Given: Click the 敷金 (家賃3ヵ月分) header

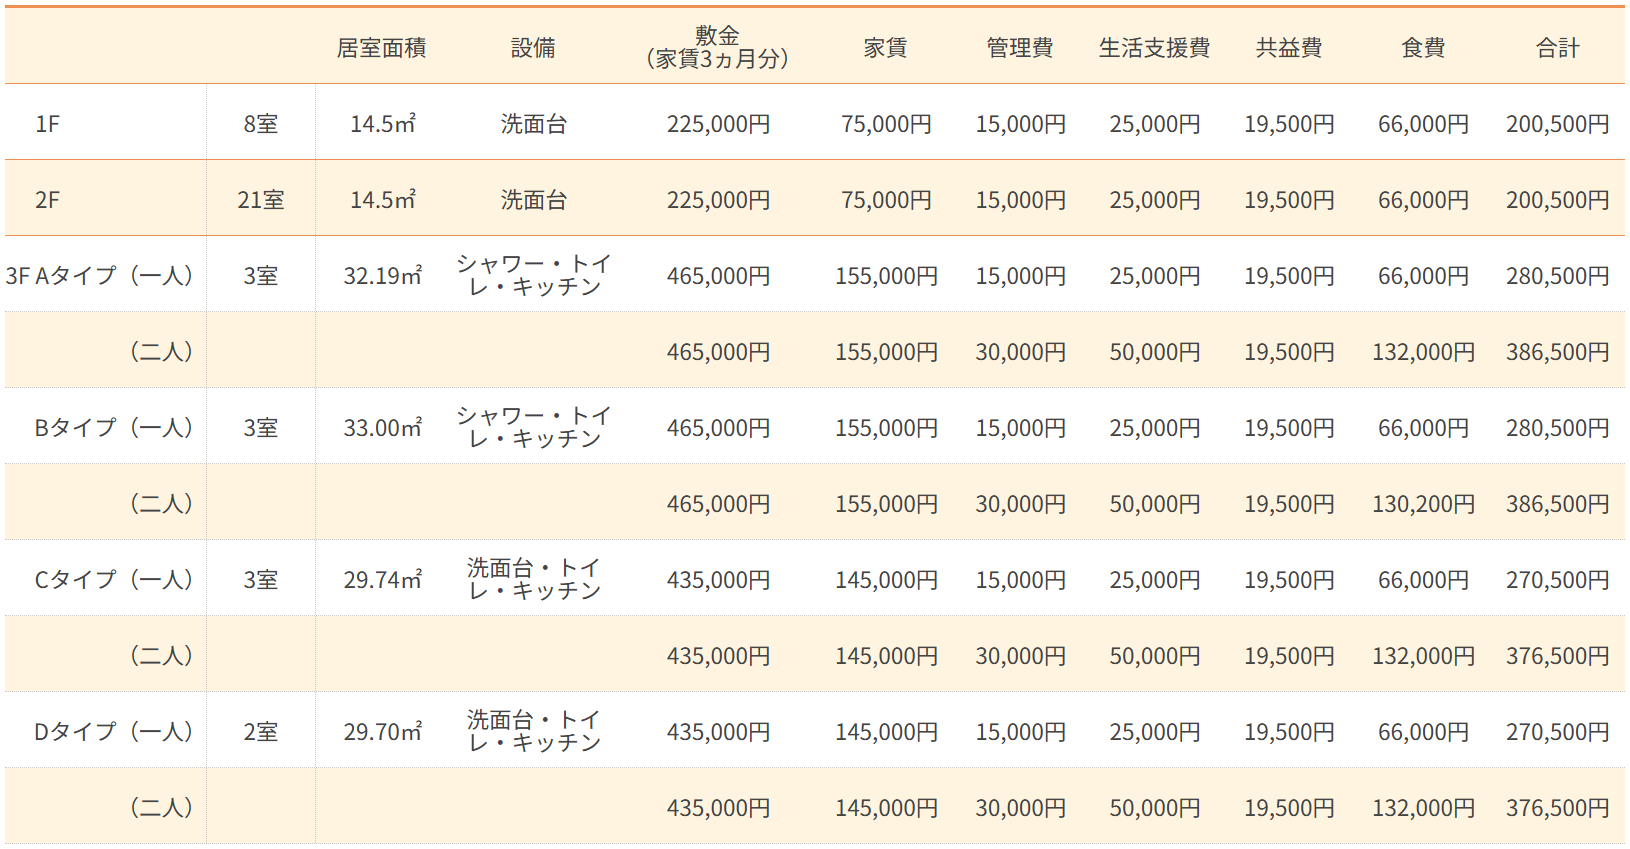Looking at the screenshot, I should 717,48.
